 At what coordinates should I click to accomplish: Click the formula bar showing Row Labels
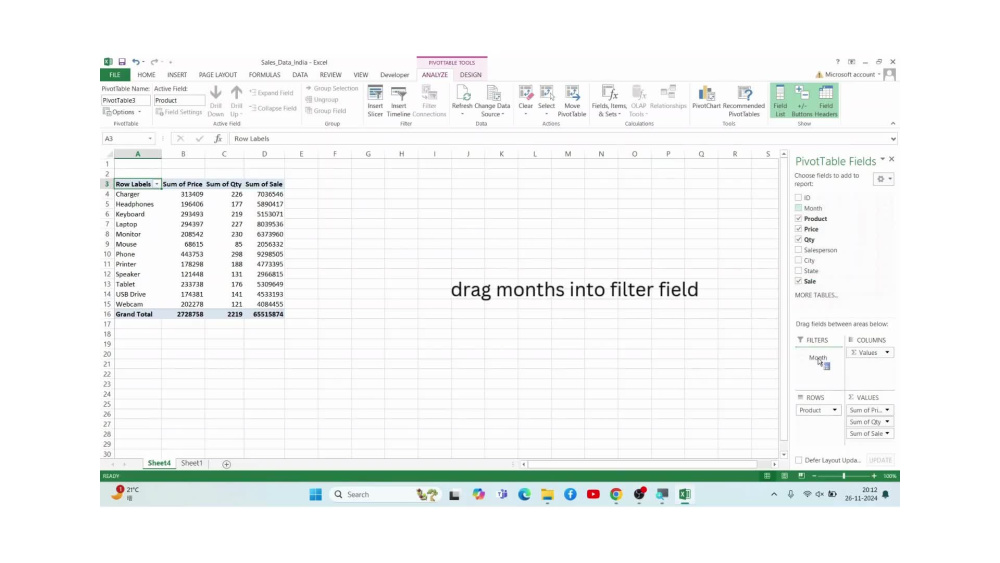pos(561,138)
